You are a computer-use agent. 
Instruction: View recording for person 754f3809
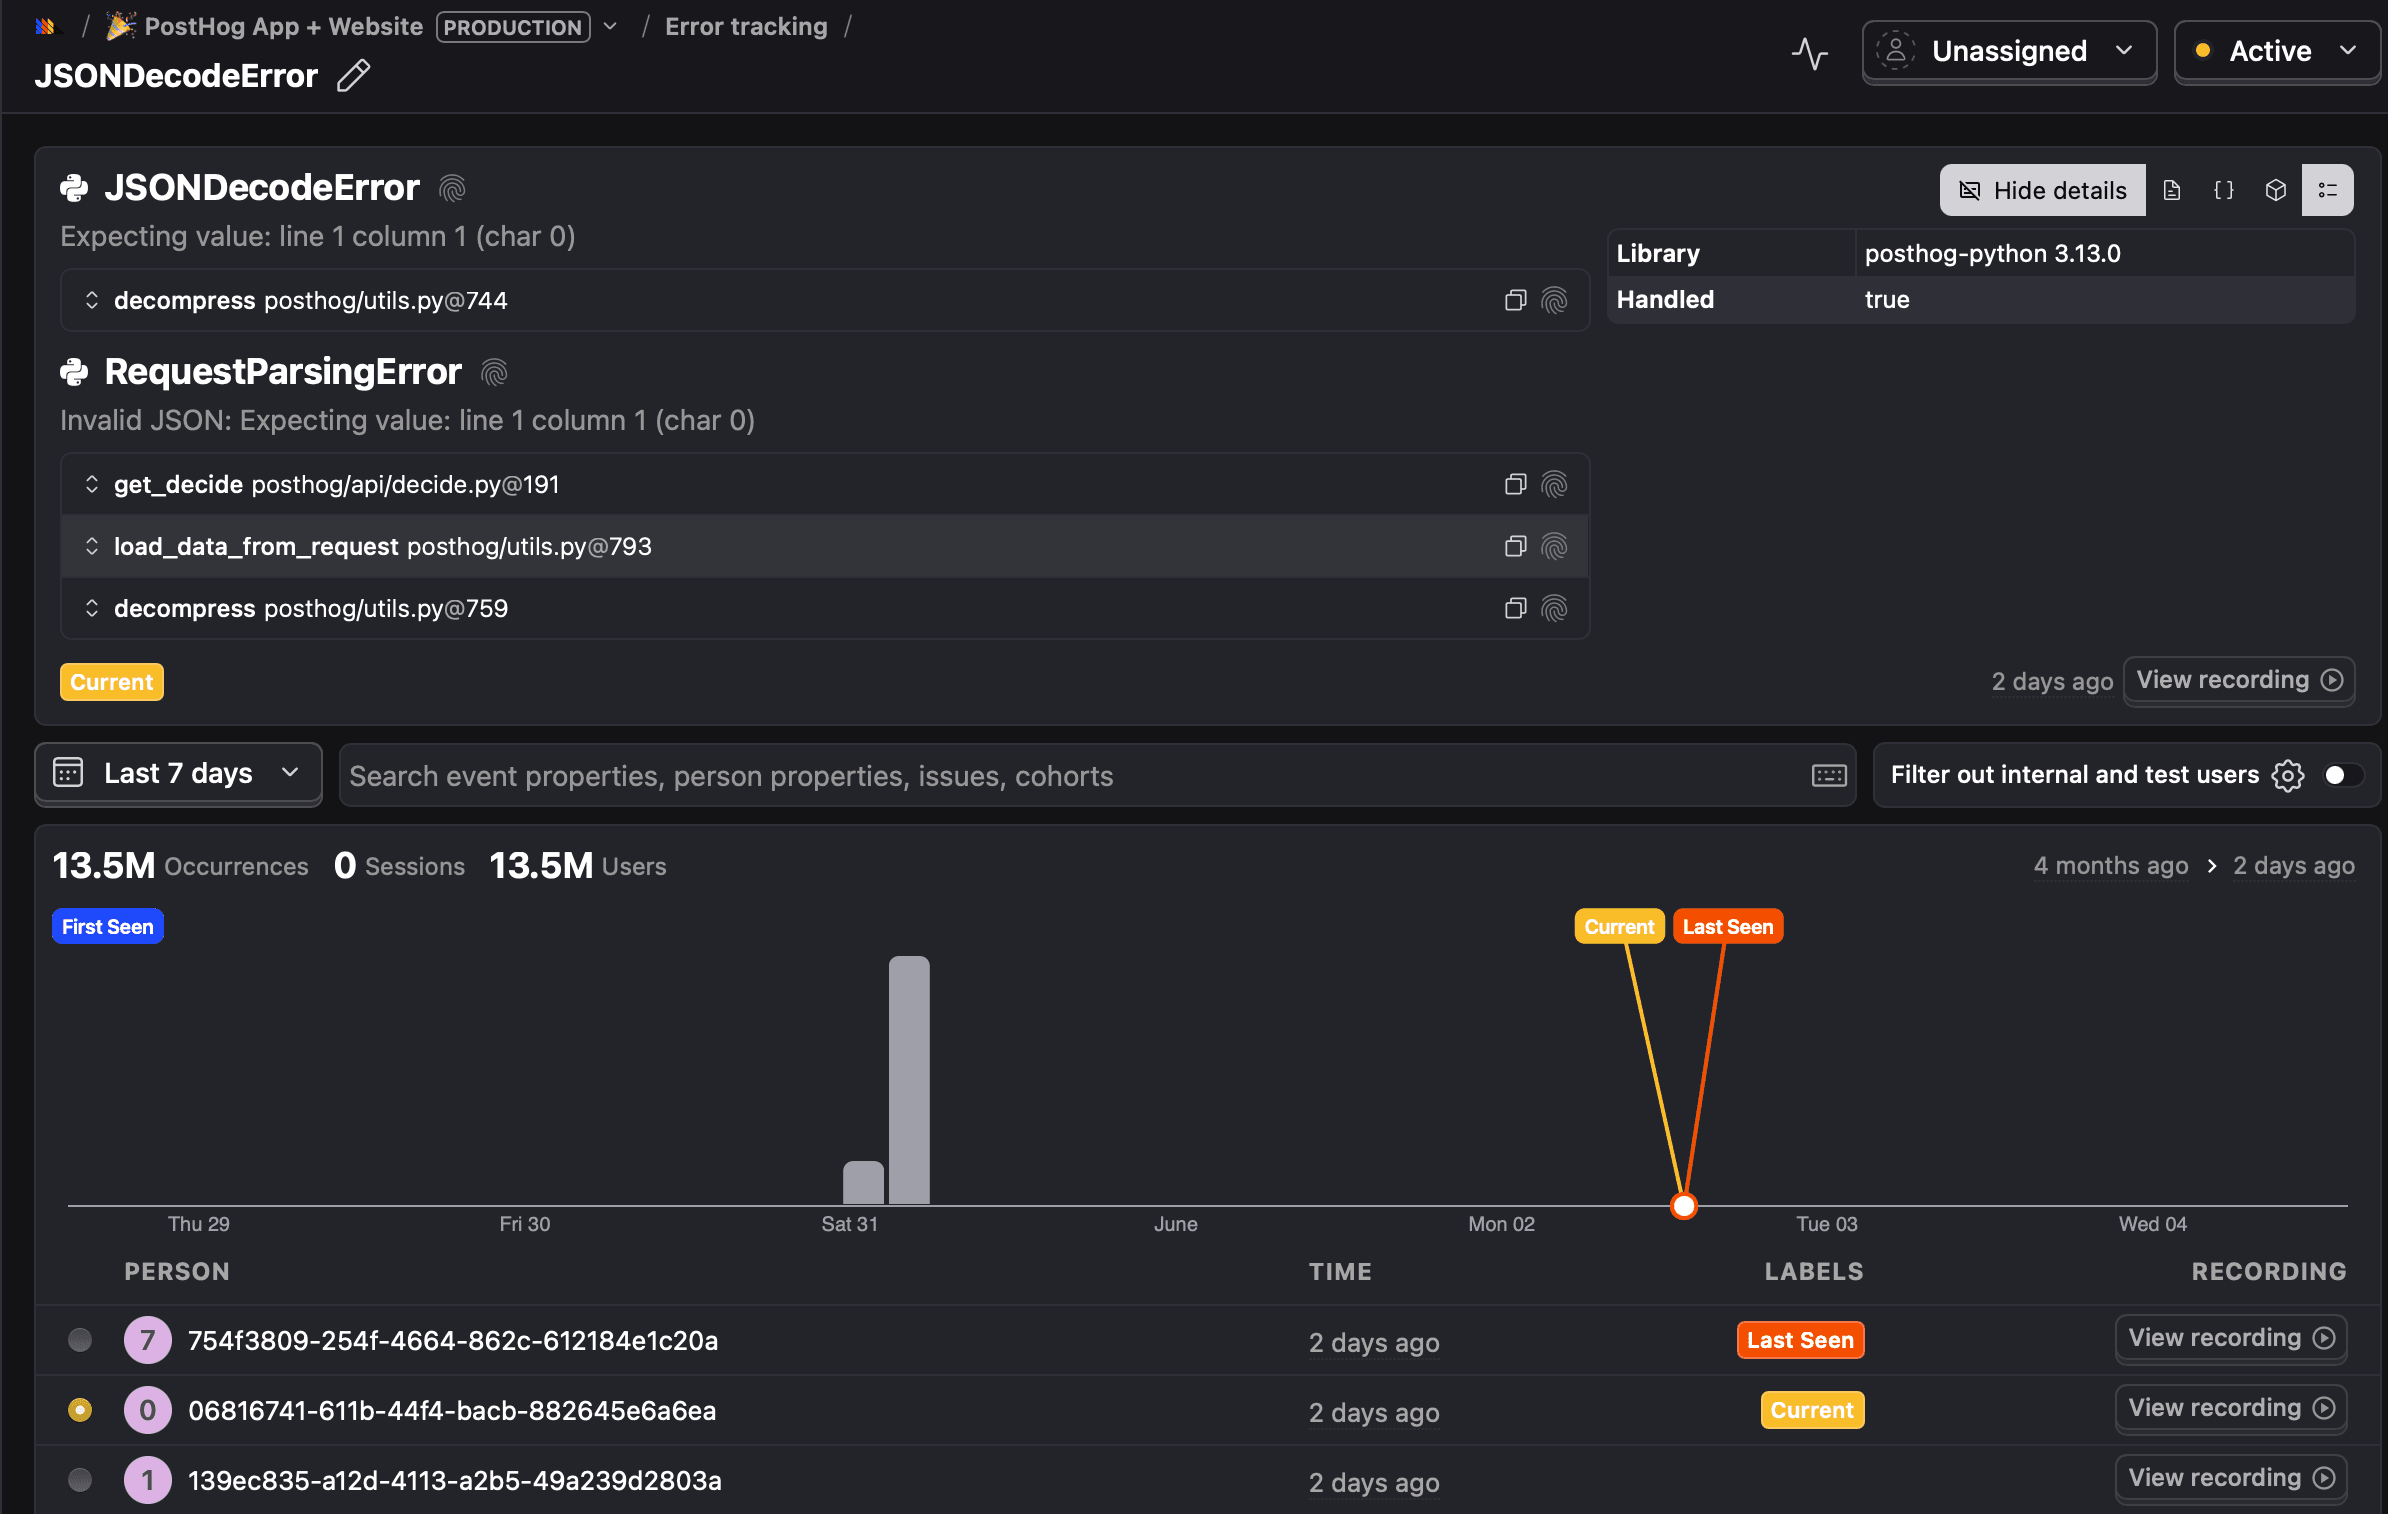(2231, 1338)
